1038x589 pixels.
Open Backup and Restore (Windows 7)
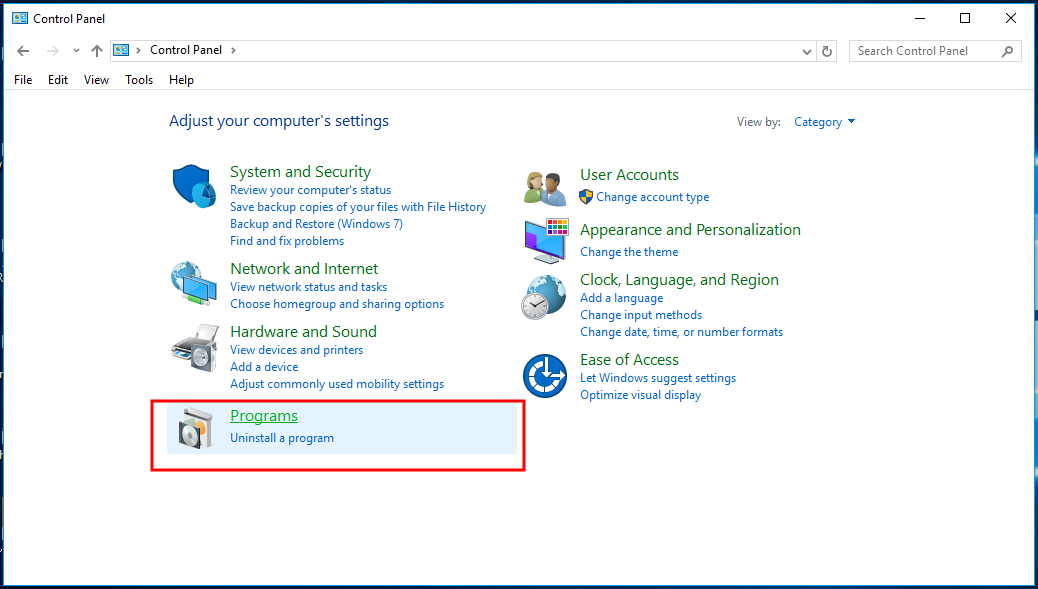[316, 223]
